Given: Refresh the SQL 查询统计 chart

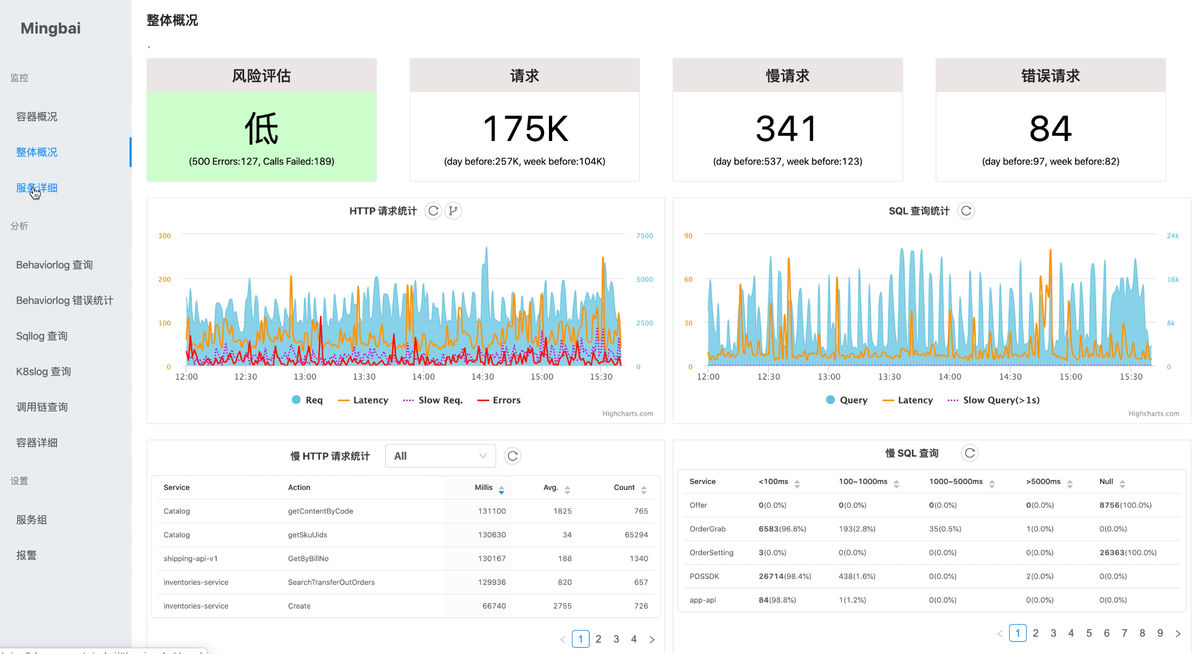Looking at the screenshot, I should tap(966, 211).
